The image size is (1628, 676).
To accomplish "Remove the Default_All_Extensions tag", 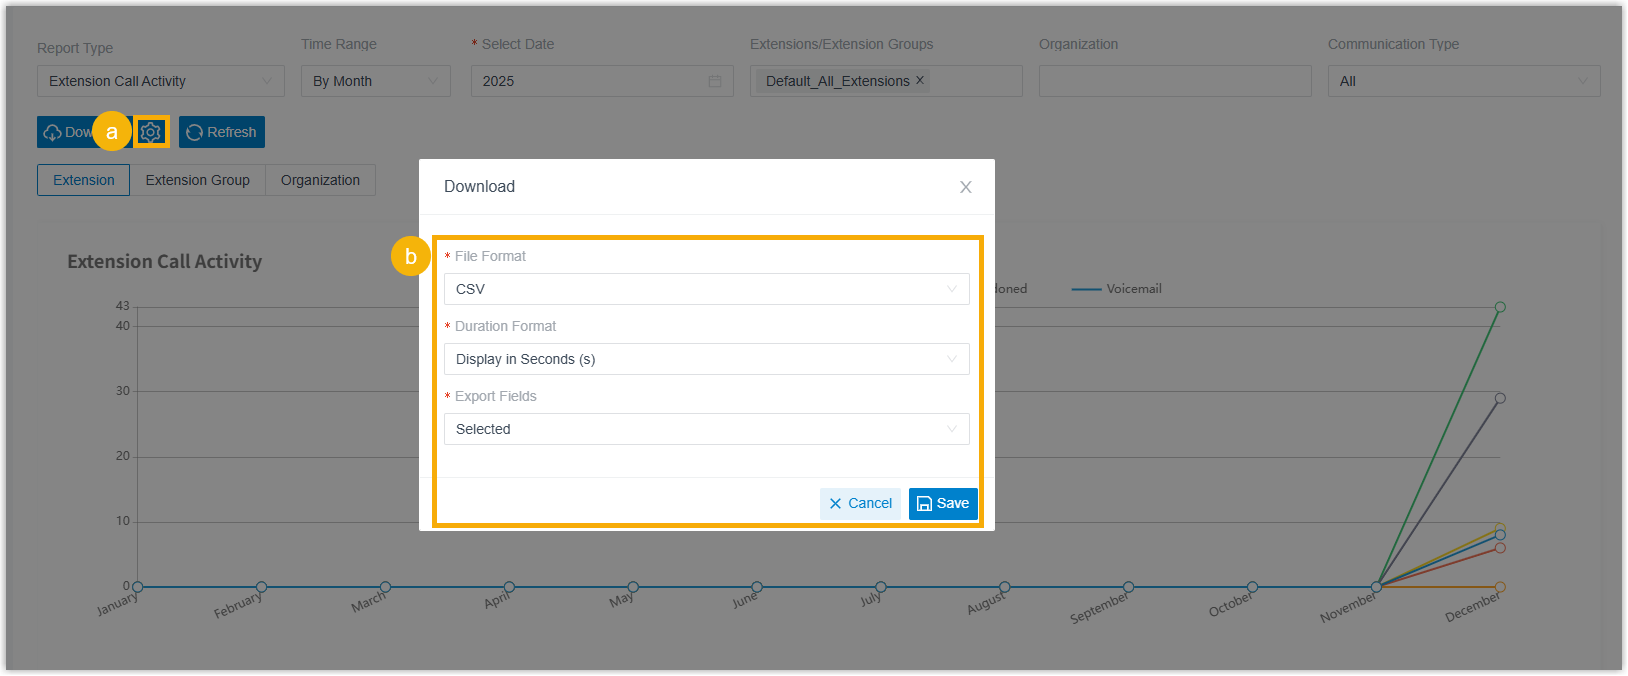I will 920,80.
